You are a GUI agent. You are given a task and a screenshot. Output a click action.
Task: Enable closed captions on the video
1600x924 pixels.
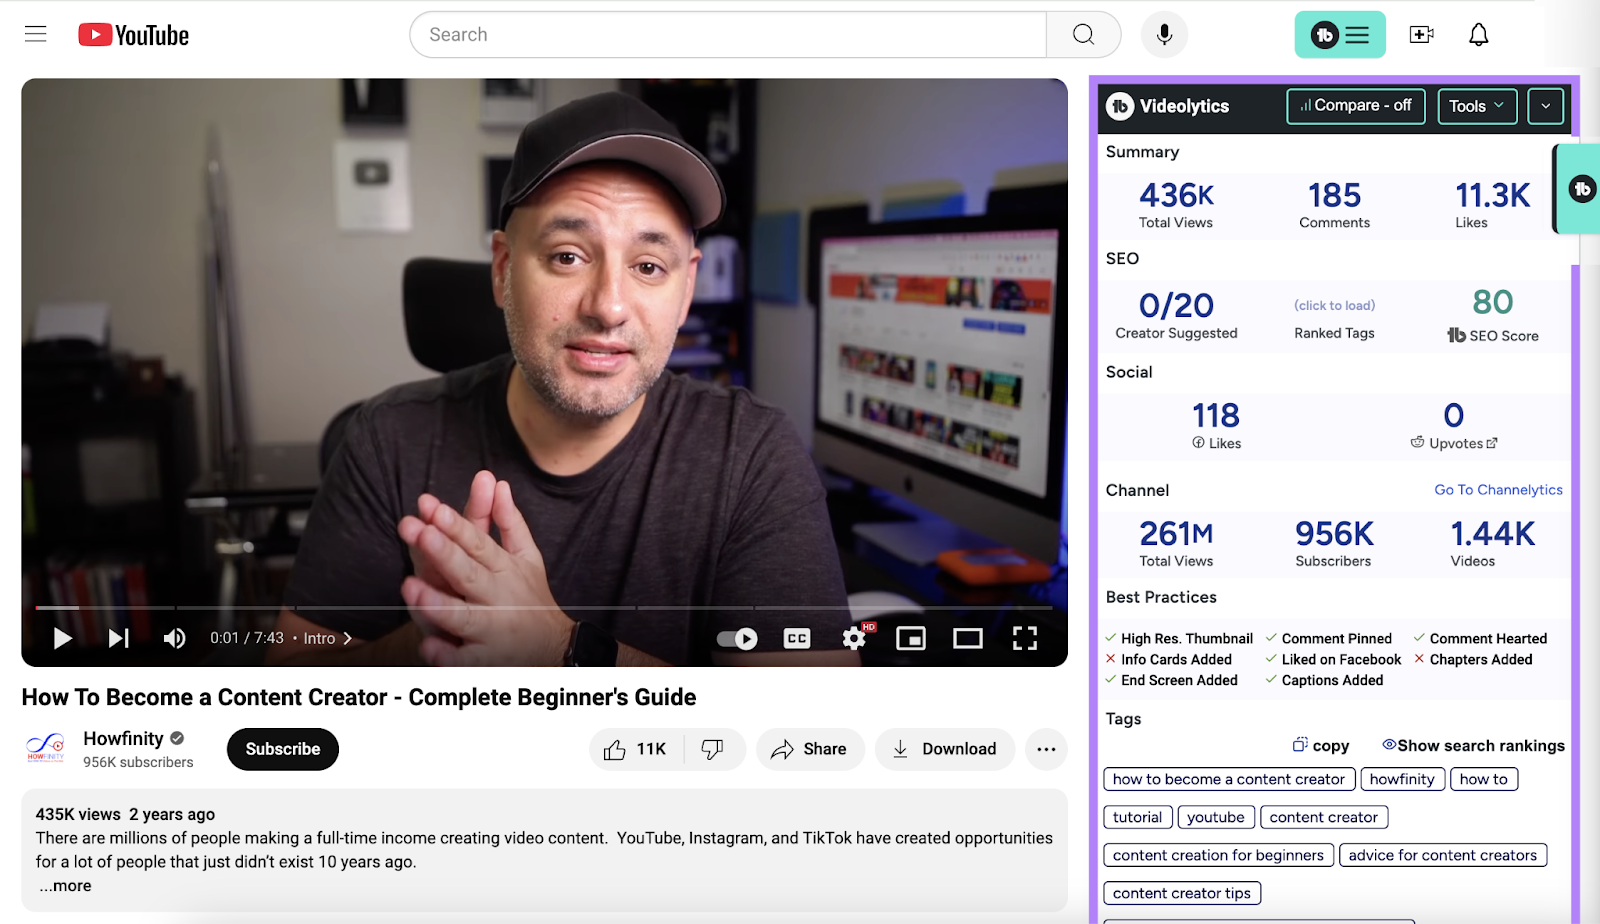[796, 638]
